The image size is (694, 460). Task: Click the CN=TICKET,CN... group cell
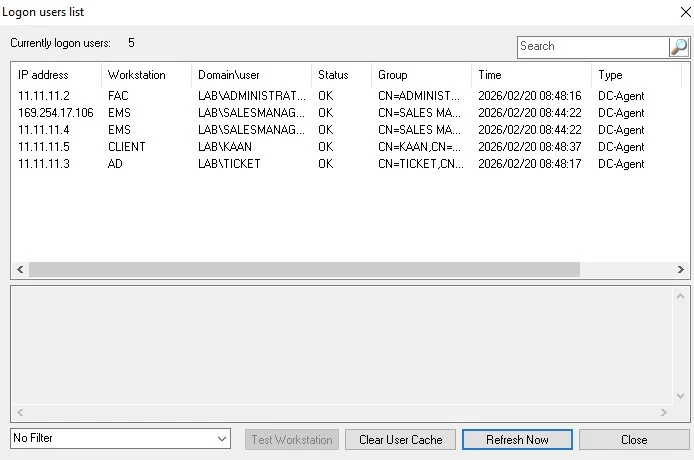[421, 164]
